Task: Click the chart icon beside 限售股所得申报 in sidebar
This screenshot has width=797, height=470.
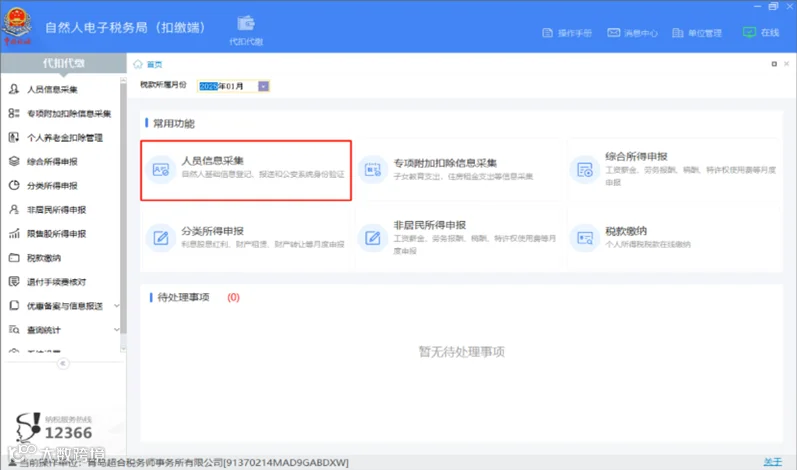Action: coord(14,233)
